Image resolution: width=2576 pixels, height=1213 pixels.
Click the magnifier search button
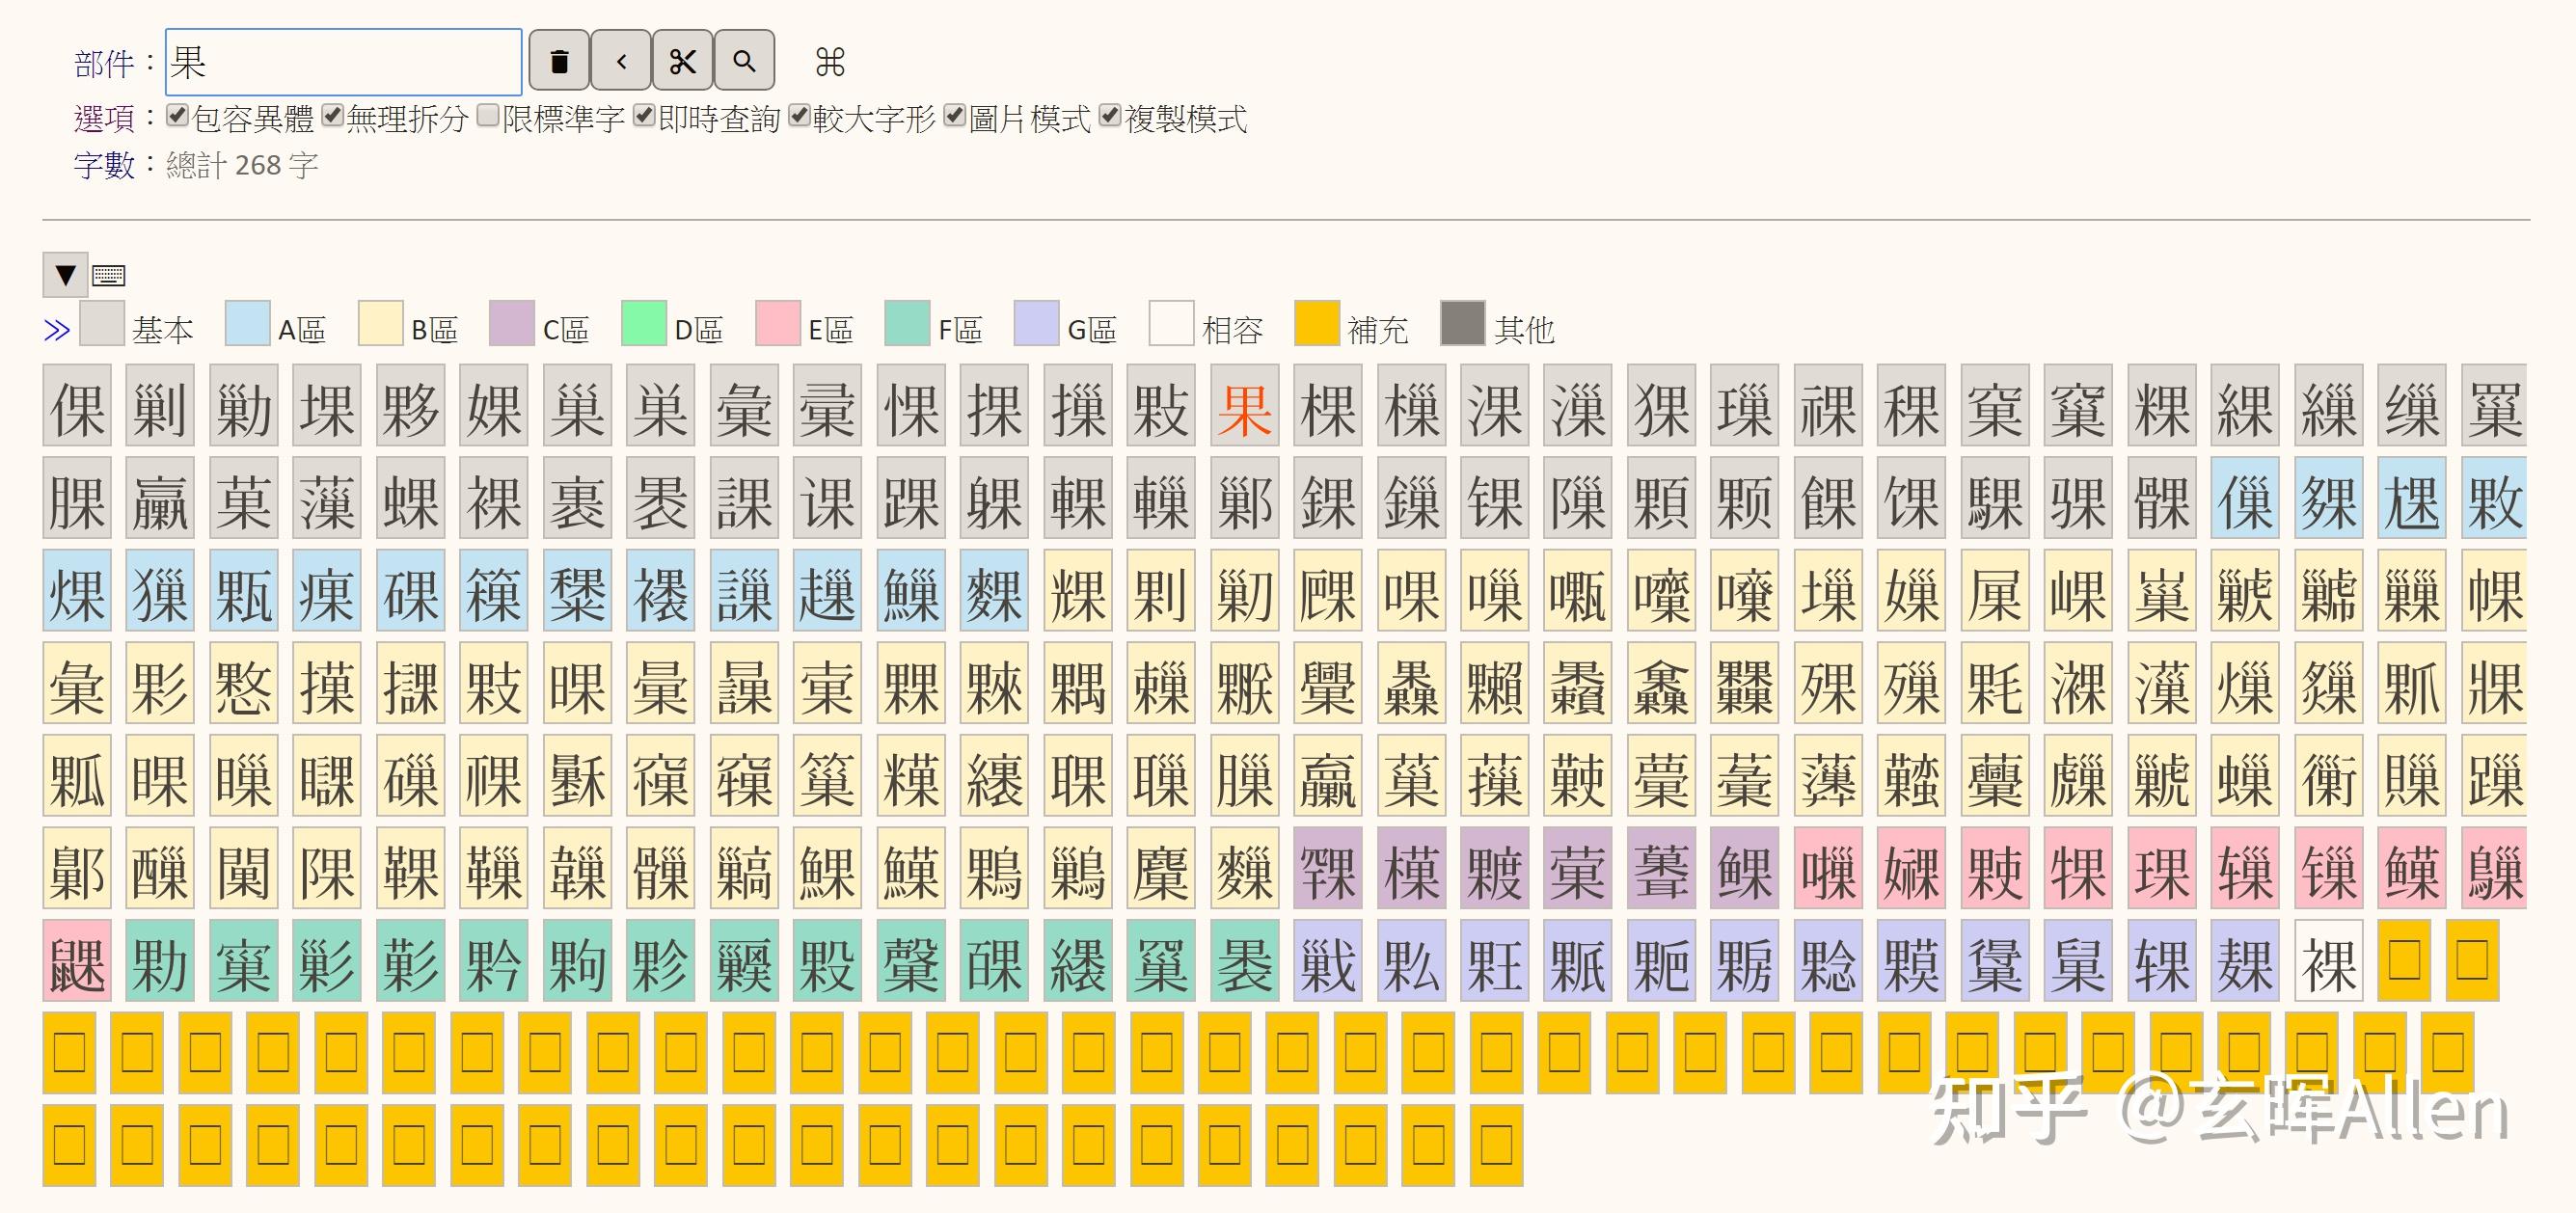[744, 61]
